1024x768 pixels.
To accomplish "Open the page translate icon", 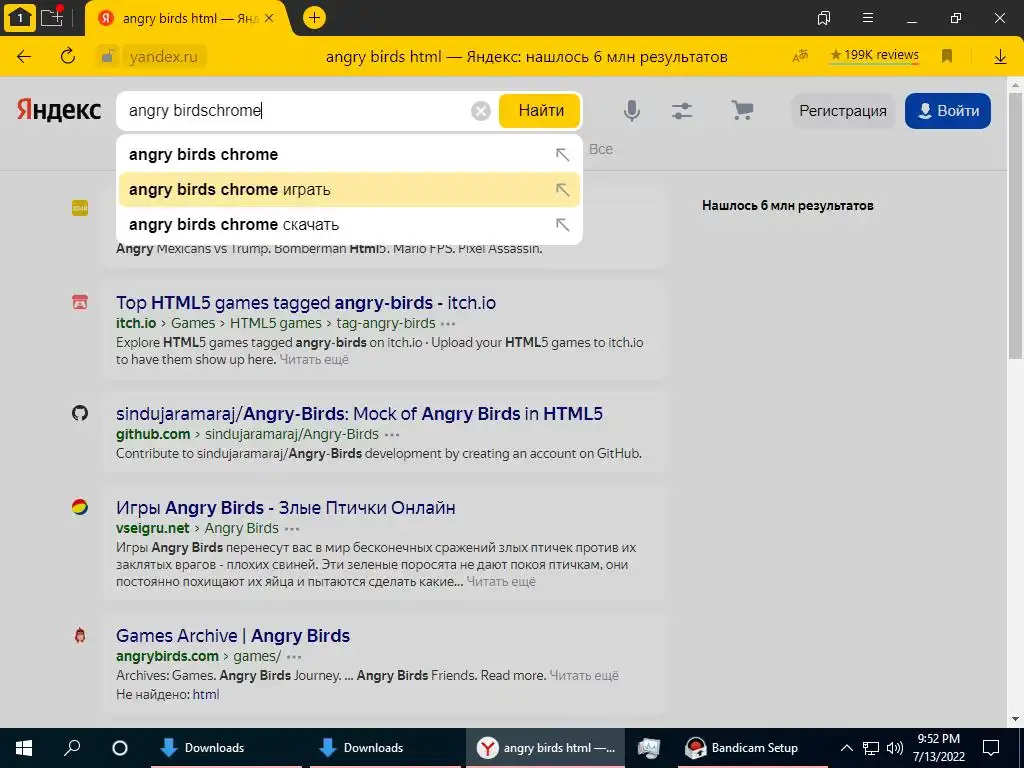I will click(800, 56).
